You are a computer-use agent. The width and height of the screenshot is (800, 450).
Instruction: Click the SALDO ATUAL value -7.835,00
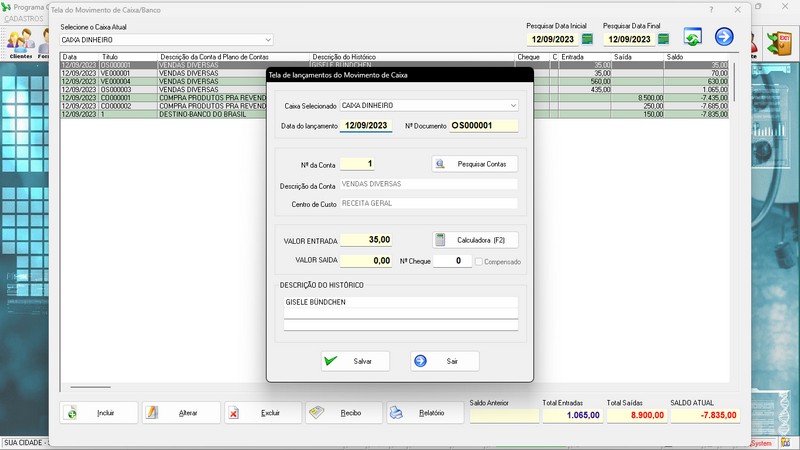pyautogui.click(x=705, y=415)
